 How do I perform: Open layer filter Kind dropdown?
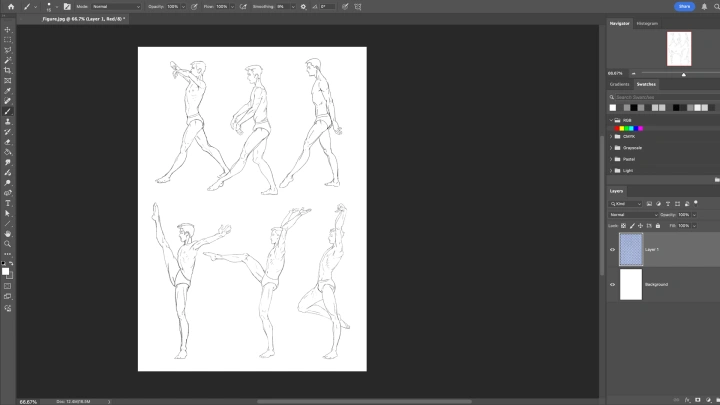625,204
